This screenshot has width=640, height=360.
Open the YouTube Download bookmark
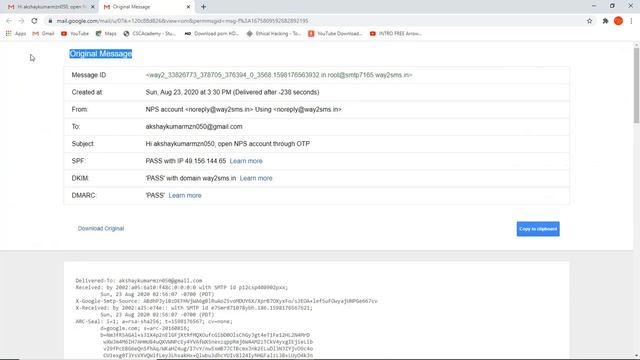tap(335, 33)
